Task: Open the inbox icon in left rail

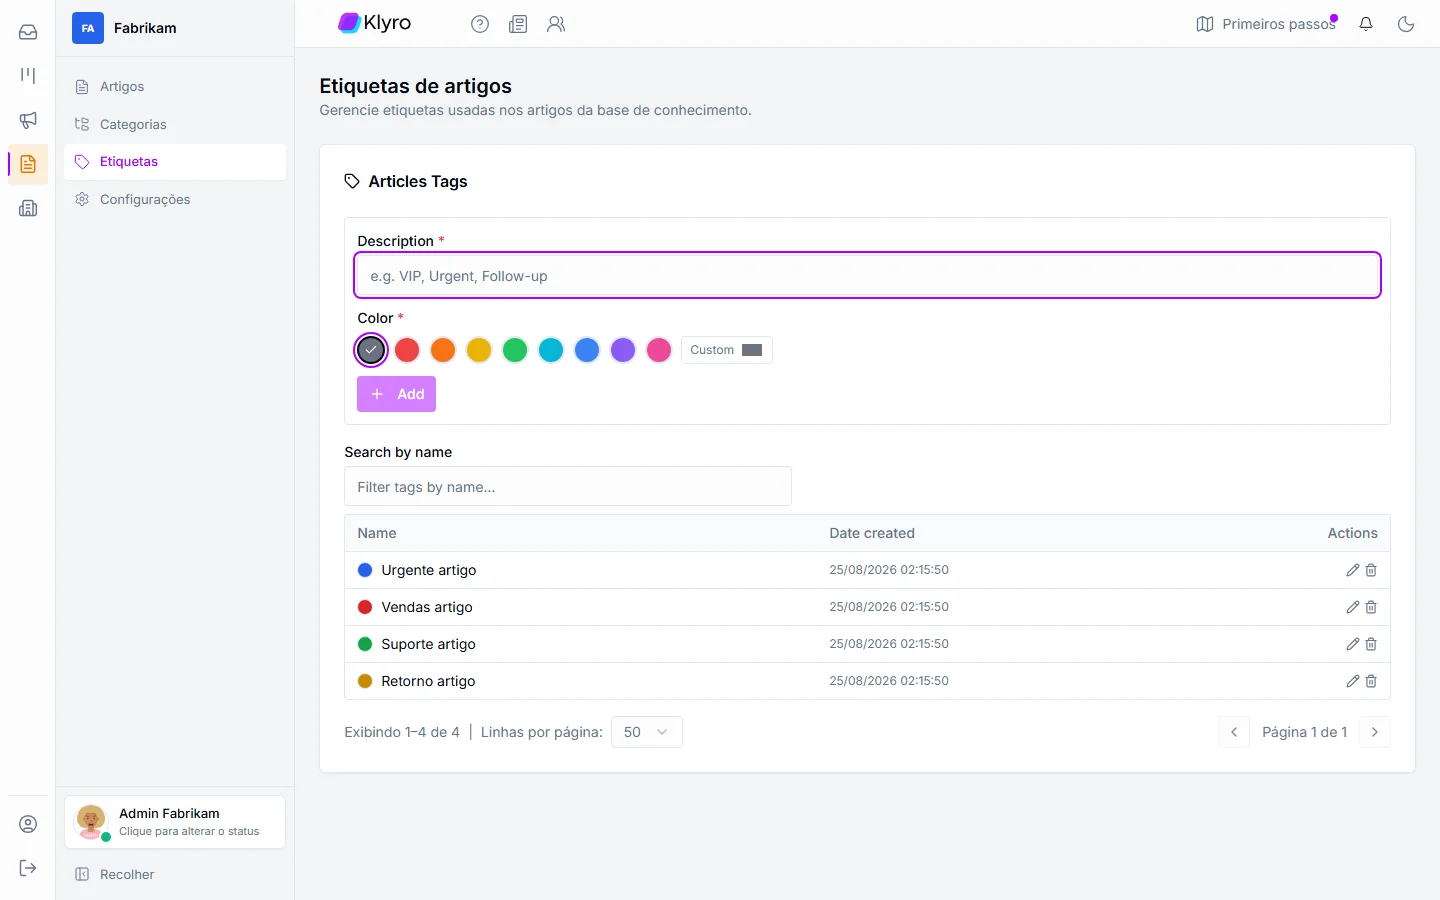Action: (28, 32)
